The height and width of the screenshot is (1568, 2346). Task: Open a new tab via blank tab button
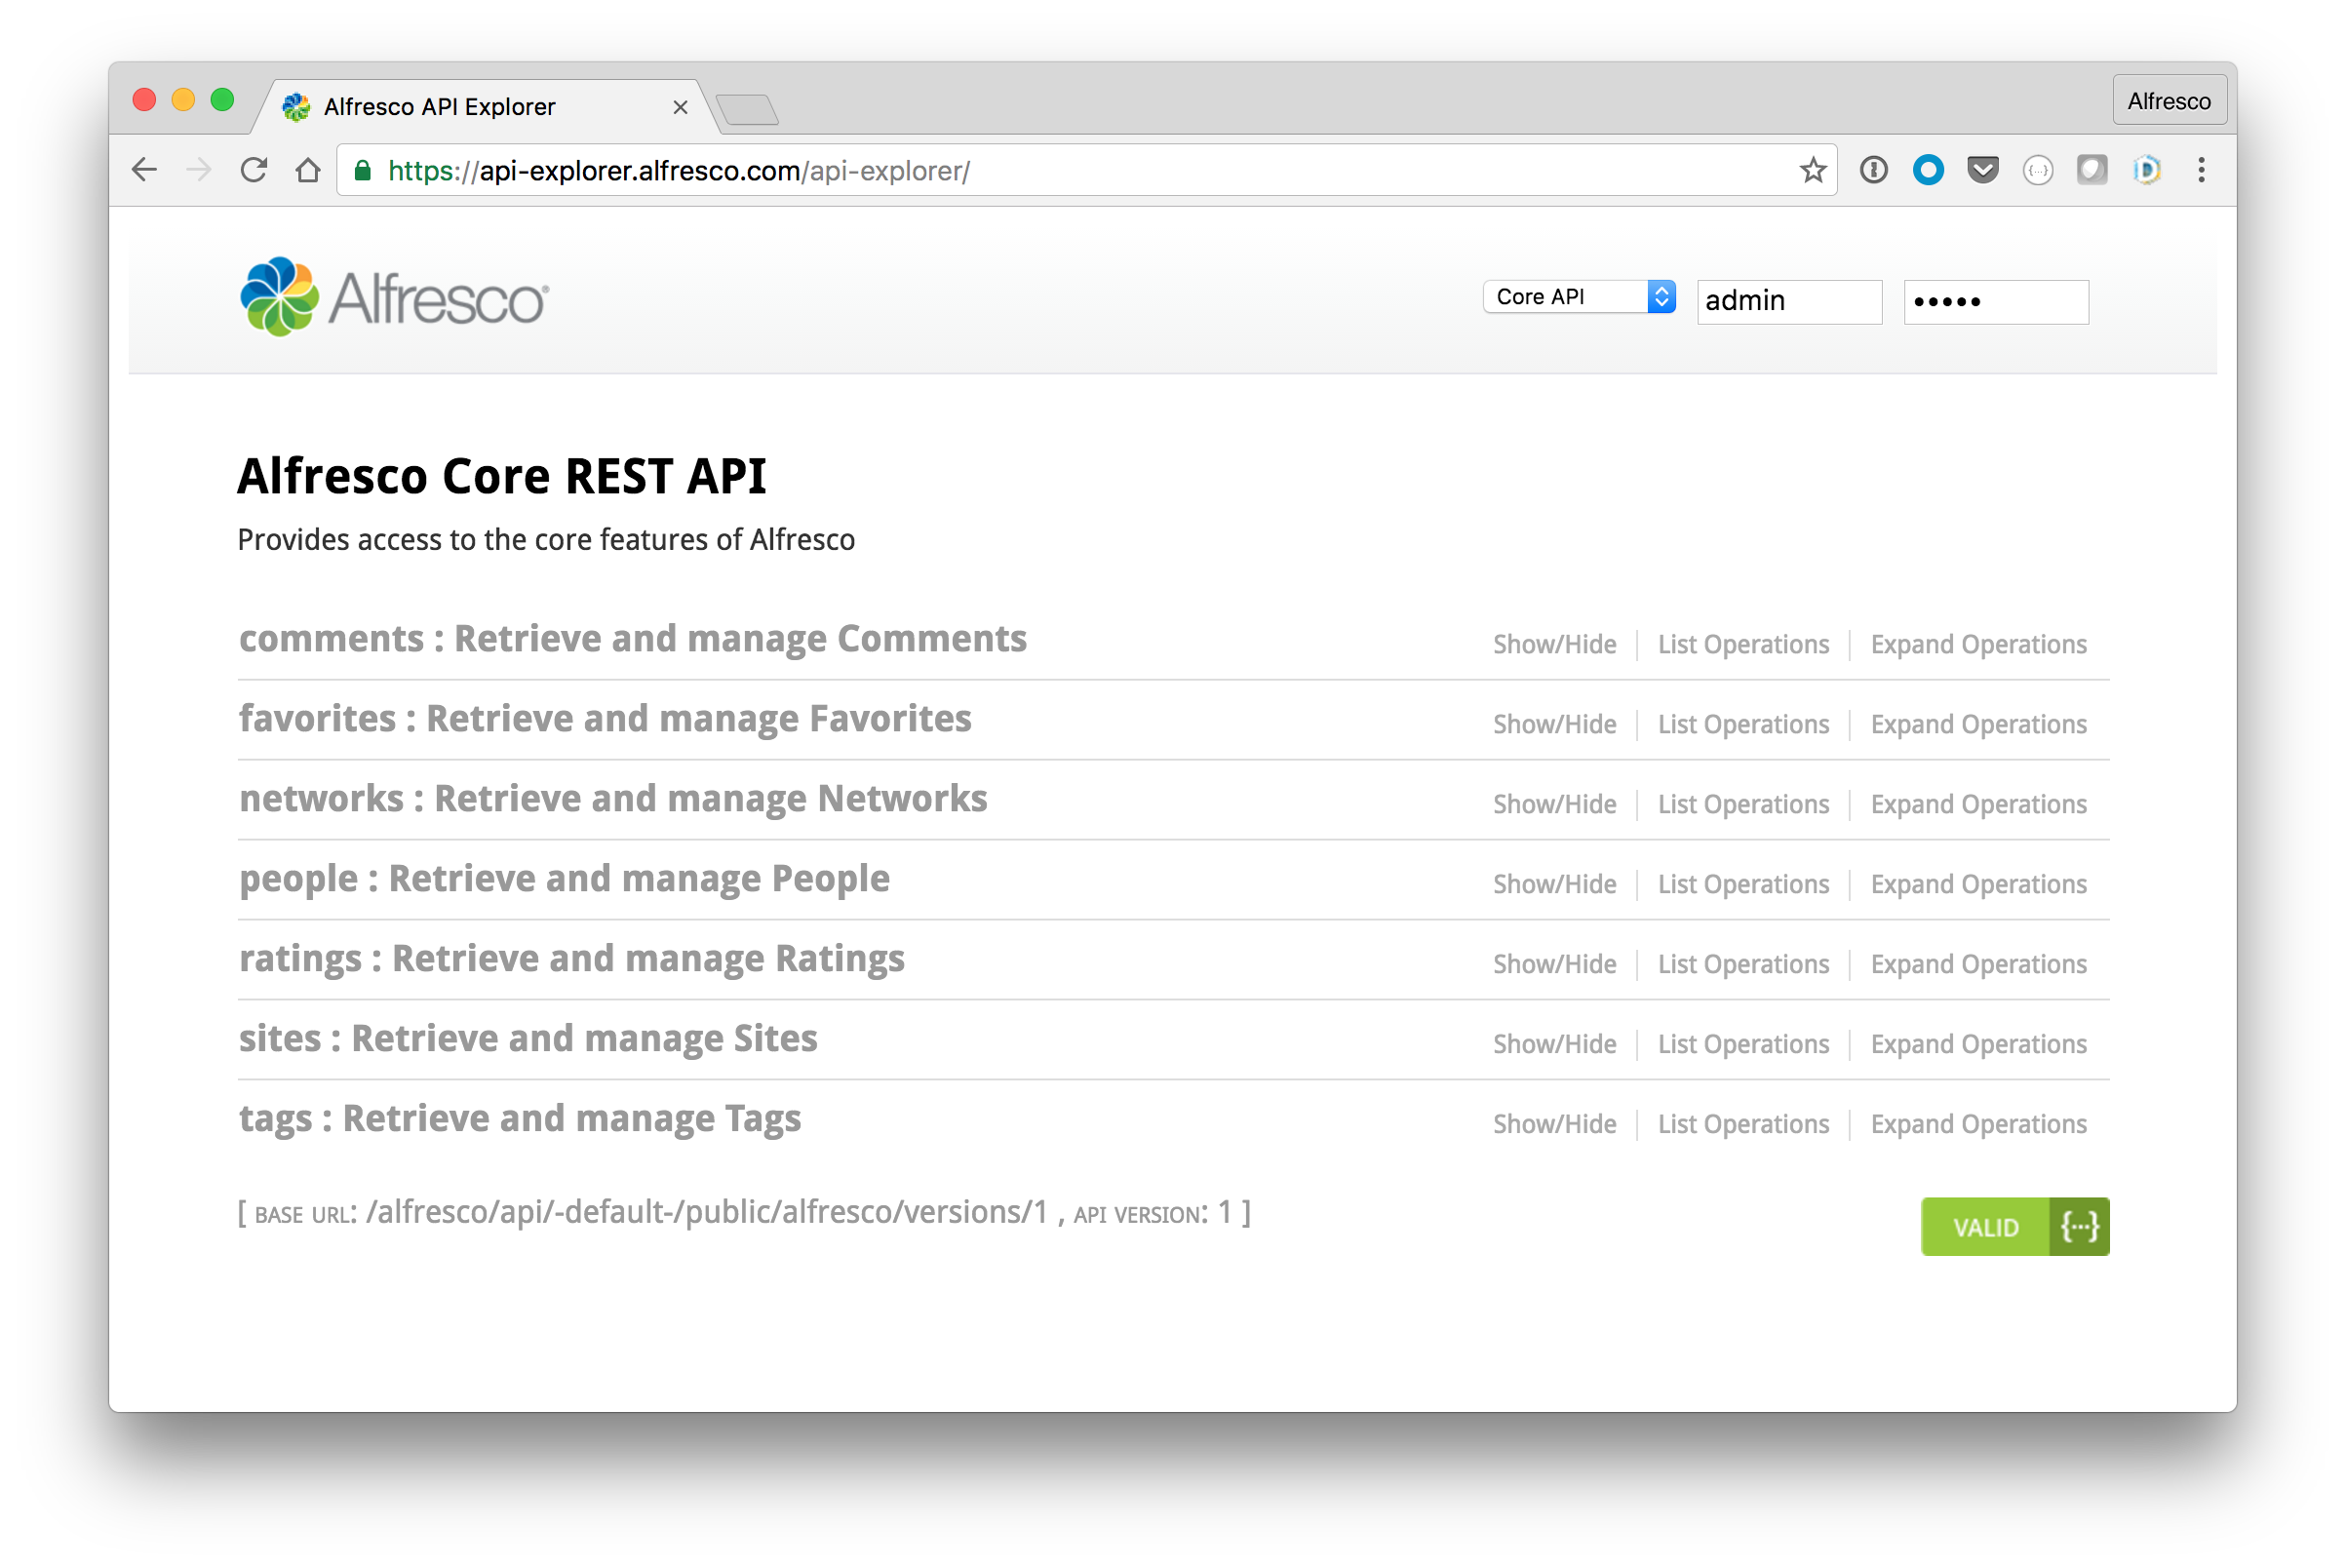pos(748,109)
